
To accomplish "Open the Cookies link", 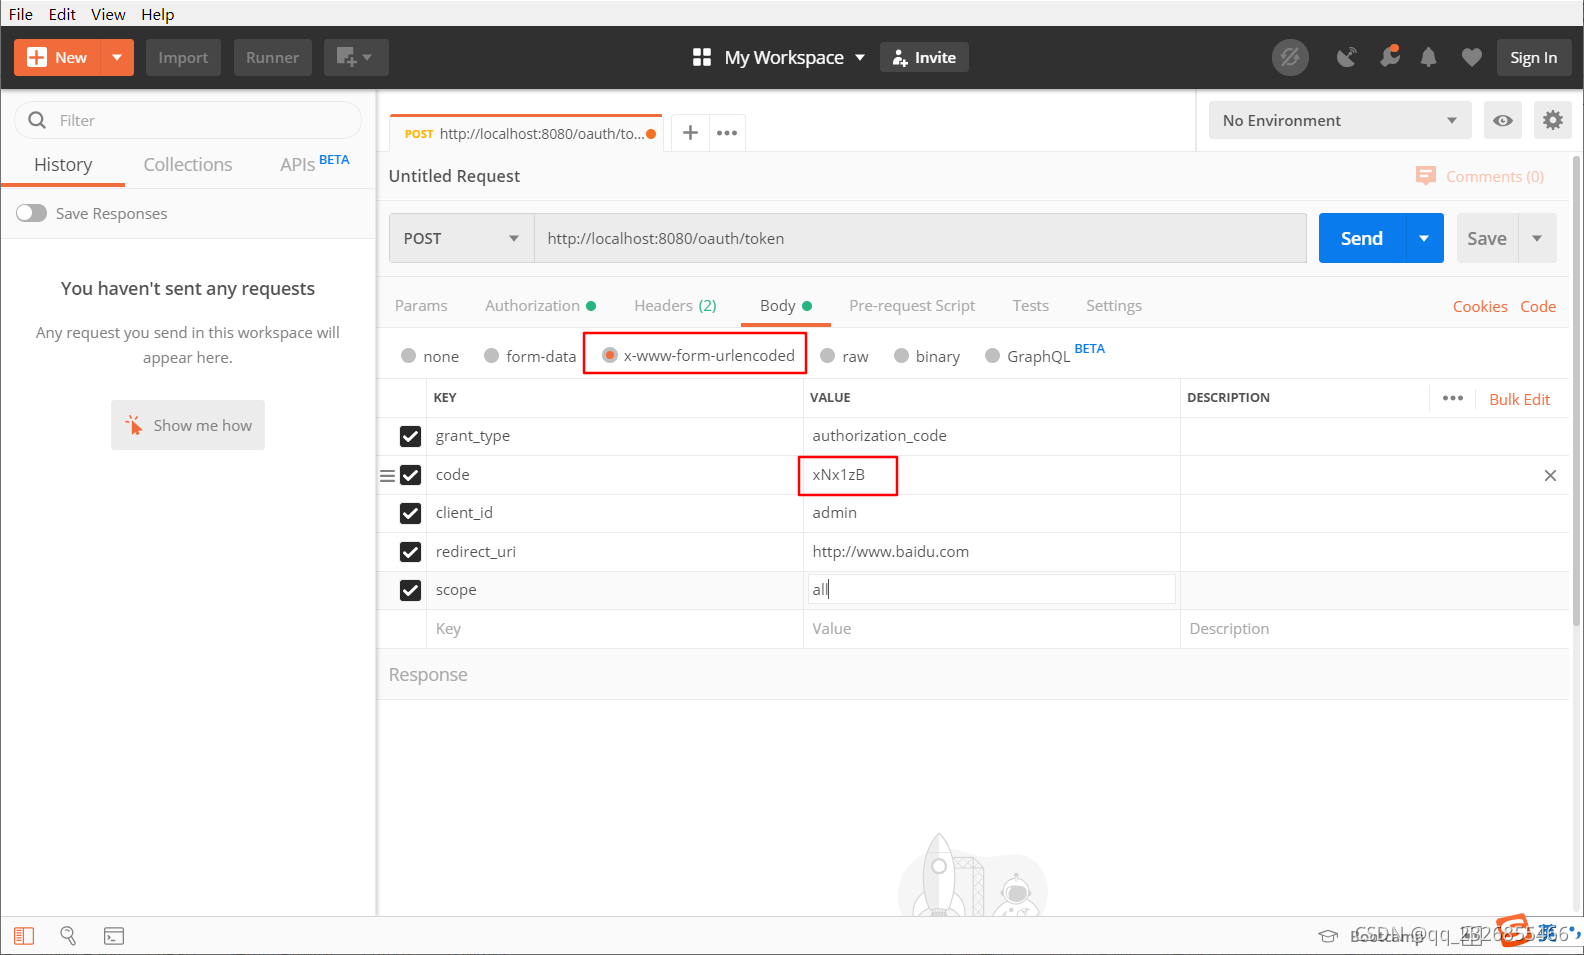I will tap(1480, 307).
